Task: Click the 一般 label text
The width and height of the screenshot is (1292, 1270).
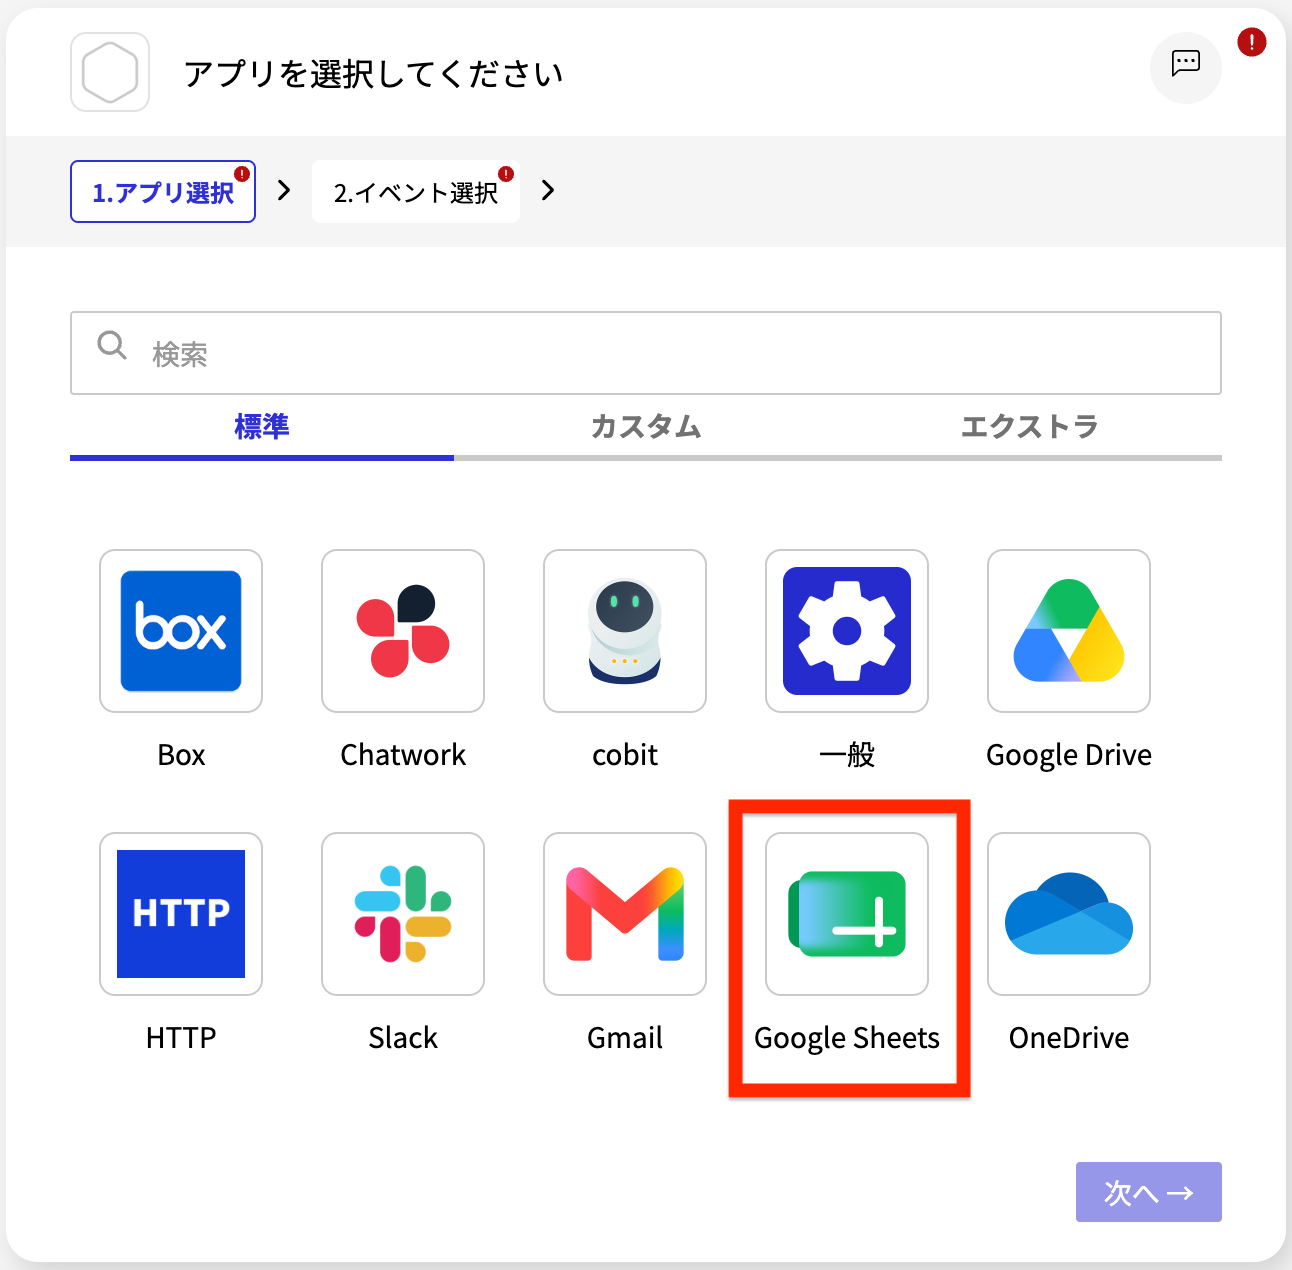Action: click(847, 755)
